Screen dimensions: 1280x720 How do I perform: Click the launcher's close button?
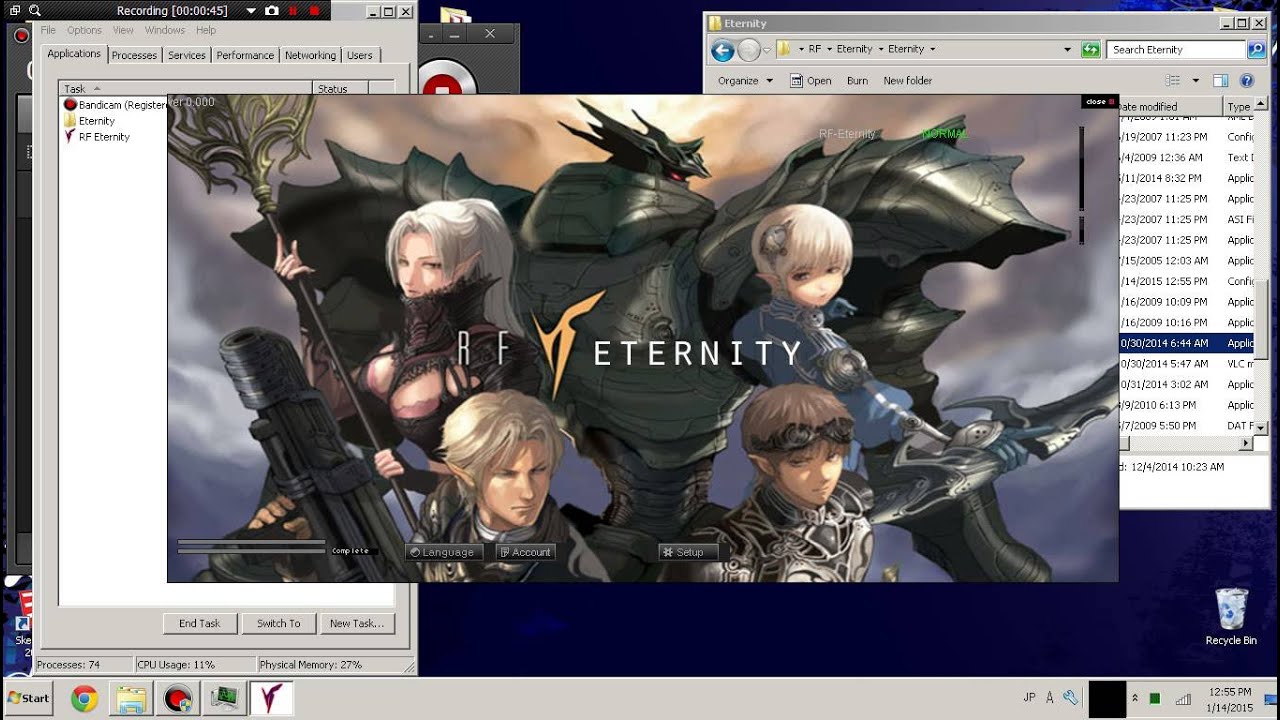tap(1099, 102)
